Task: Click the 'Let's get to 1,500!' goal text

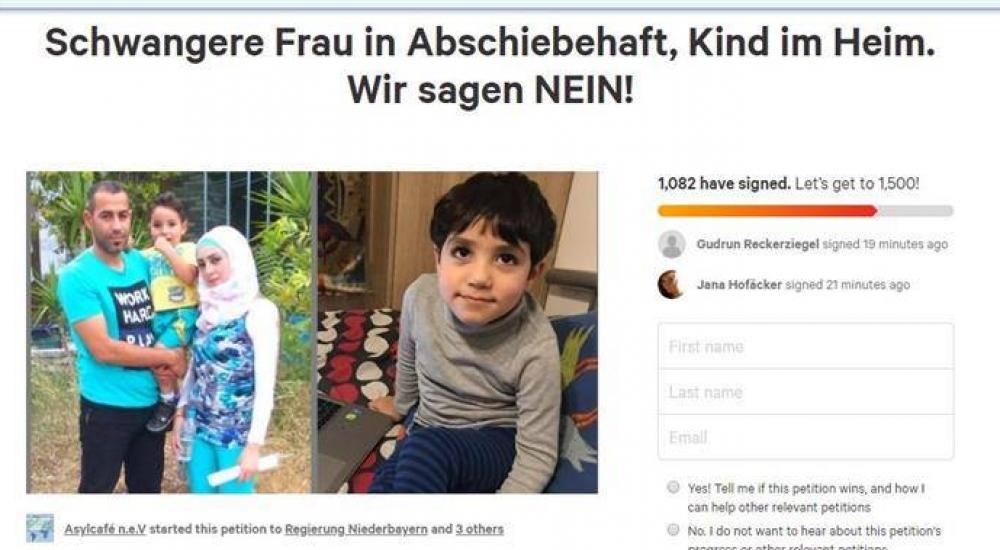Action: tap(857, 184)
